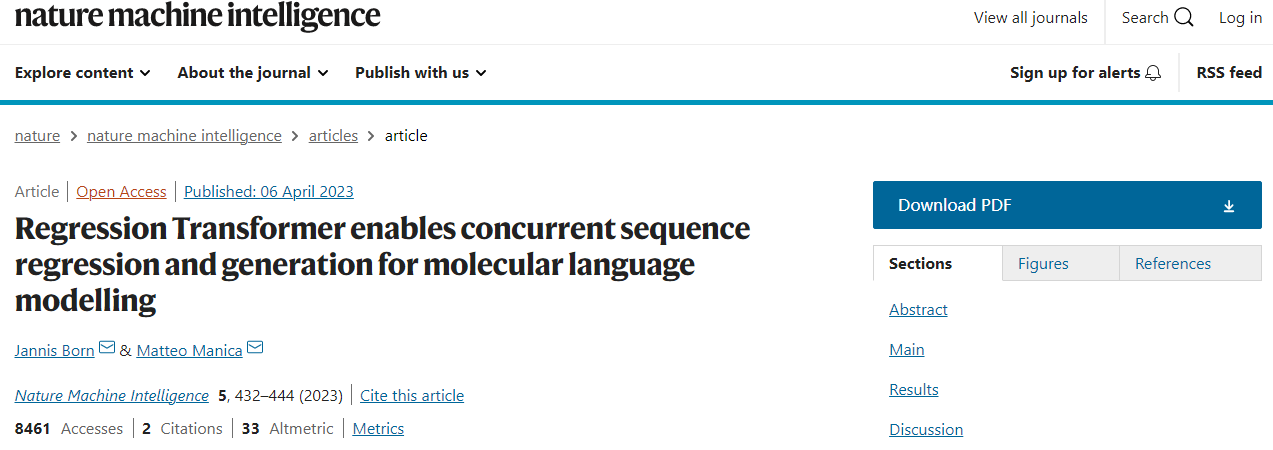Click the download arrow icon on PDF button

1229,206
